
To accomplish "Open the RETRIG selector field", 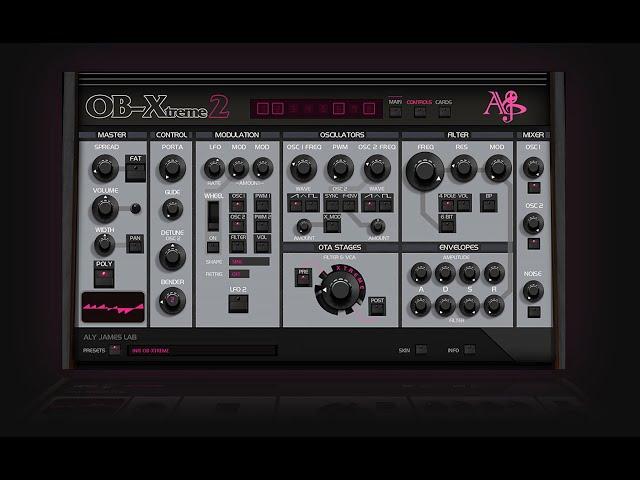I will tap(239, 274).
